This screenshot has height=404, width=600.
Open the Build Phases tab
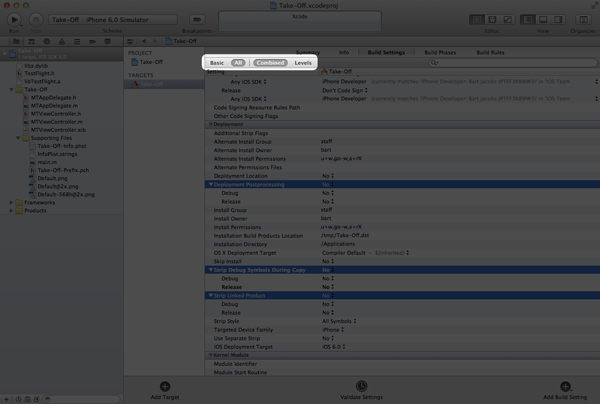(x=440, y=52)
